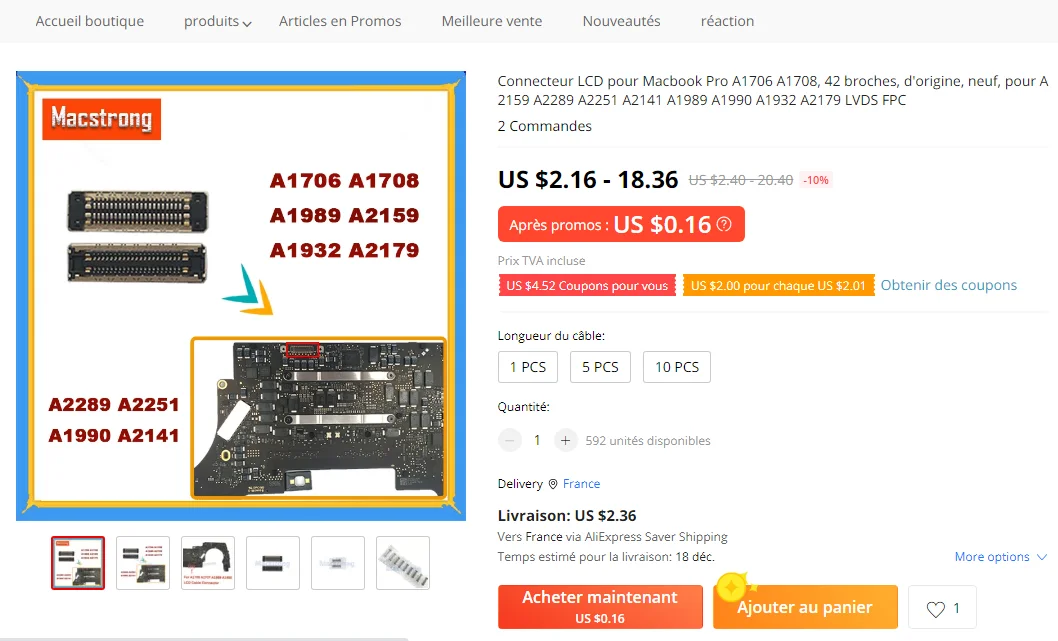Choose the 5 PCS option
Image resolution: width=1058 pixels, height=641 pixels.
pyautogui.click(x=600, y=367)
